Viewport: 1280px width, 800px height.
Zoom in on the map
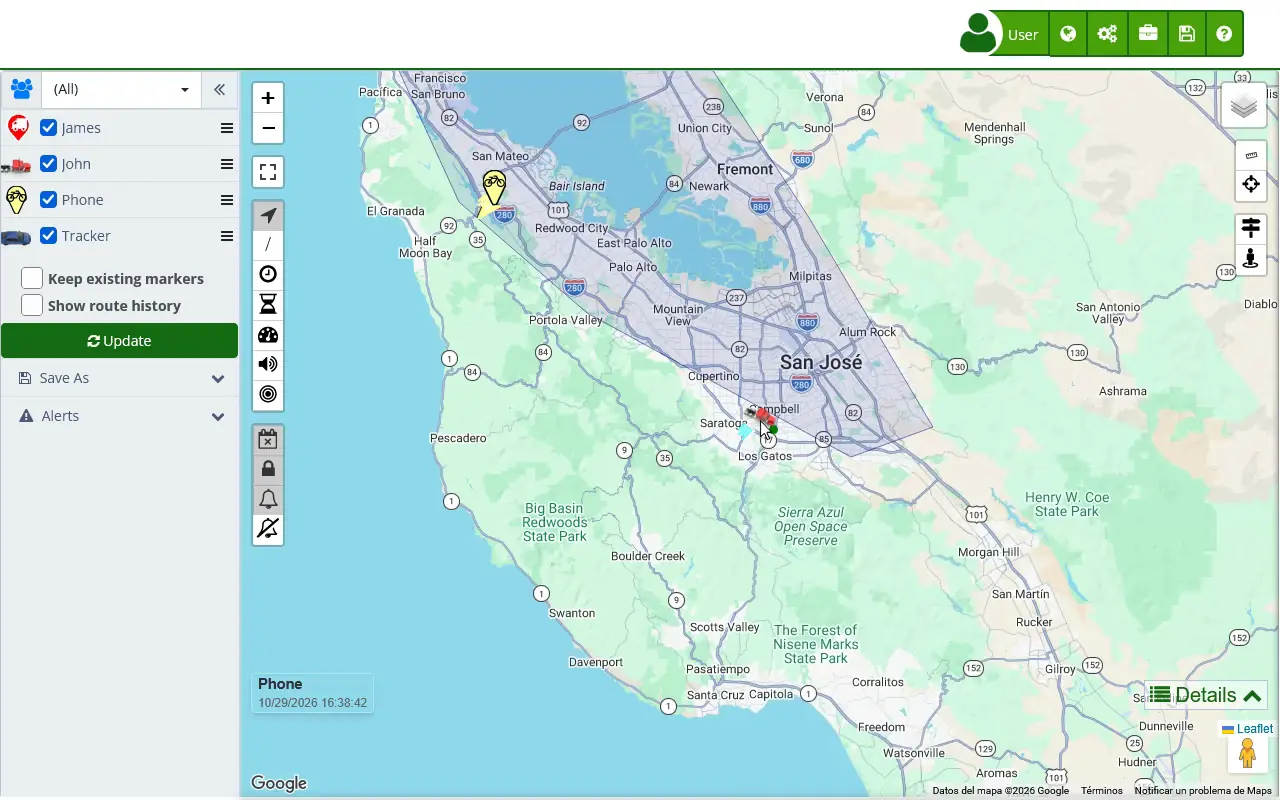pyautogui.click(x=268, y=98)
